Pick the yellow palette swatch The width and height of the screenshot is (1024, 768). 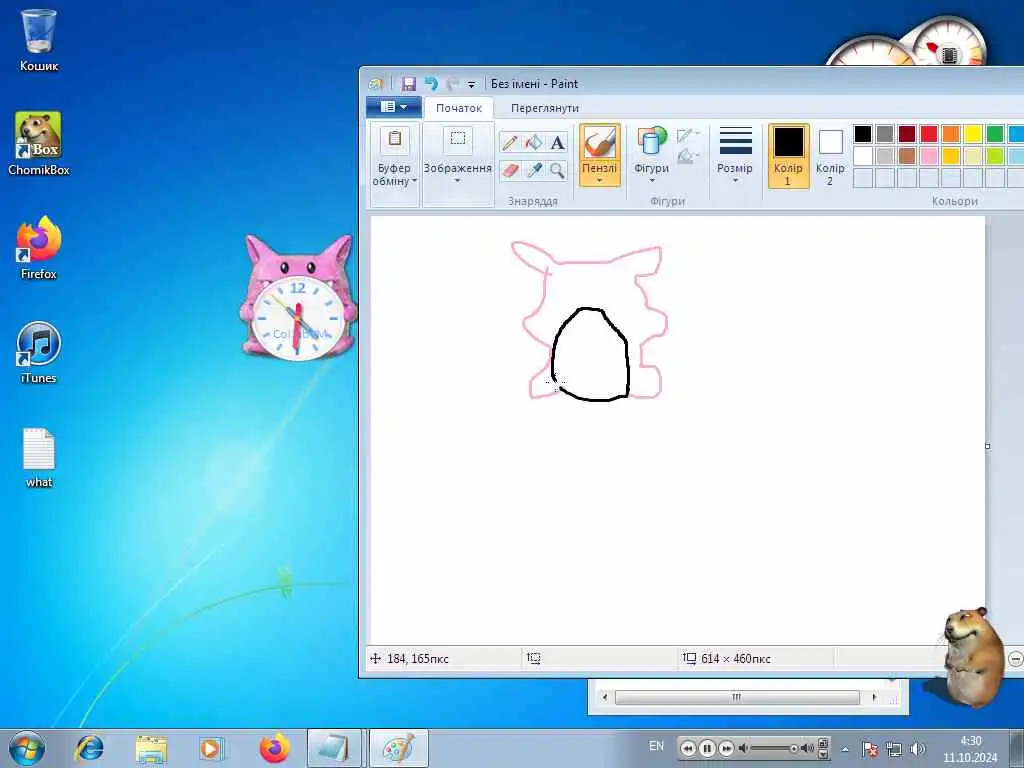coord(973,134)
